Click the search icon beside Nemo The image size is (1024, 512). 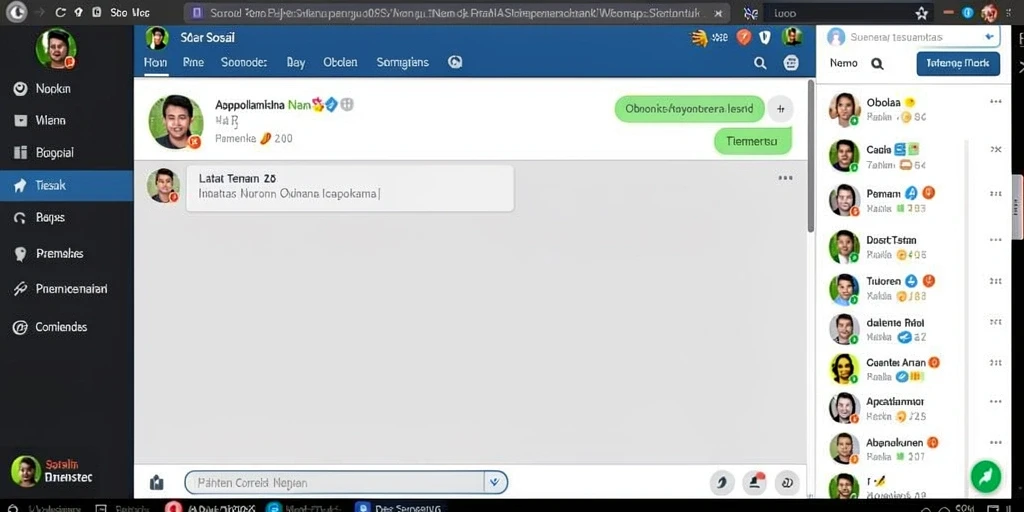click(x=877, y=63)
